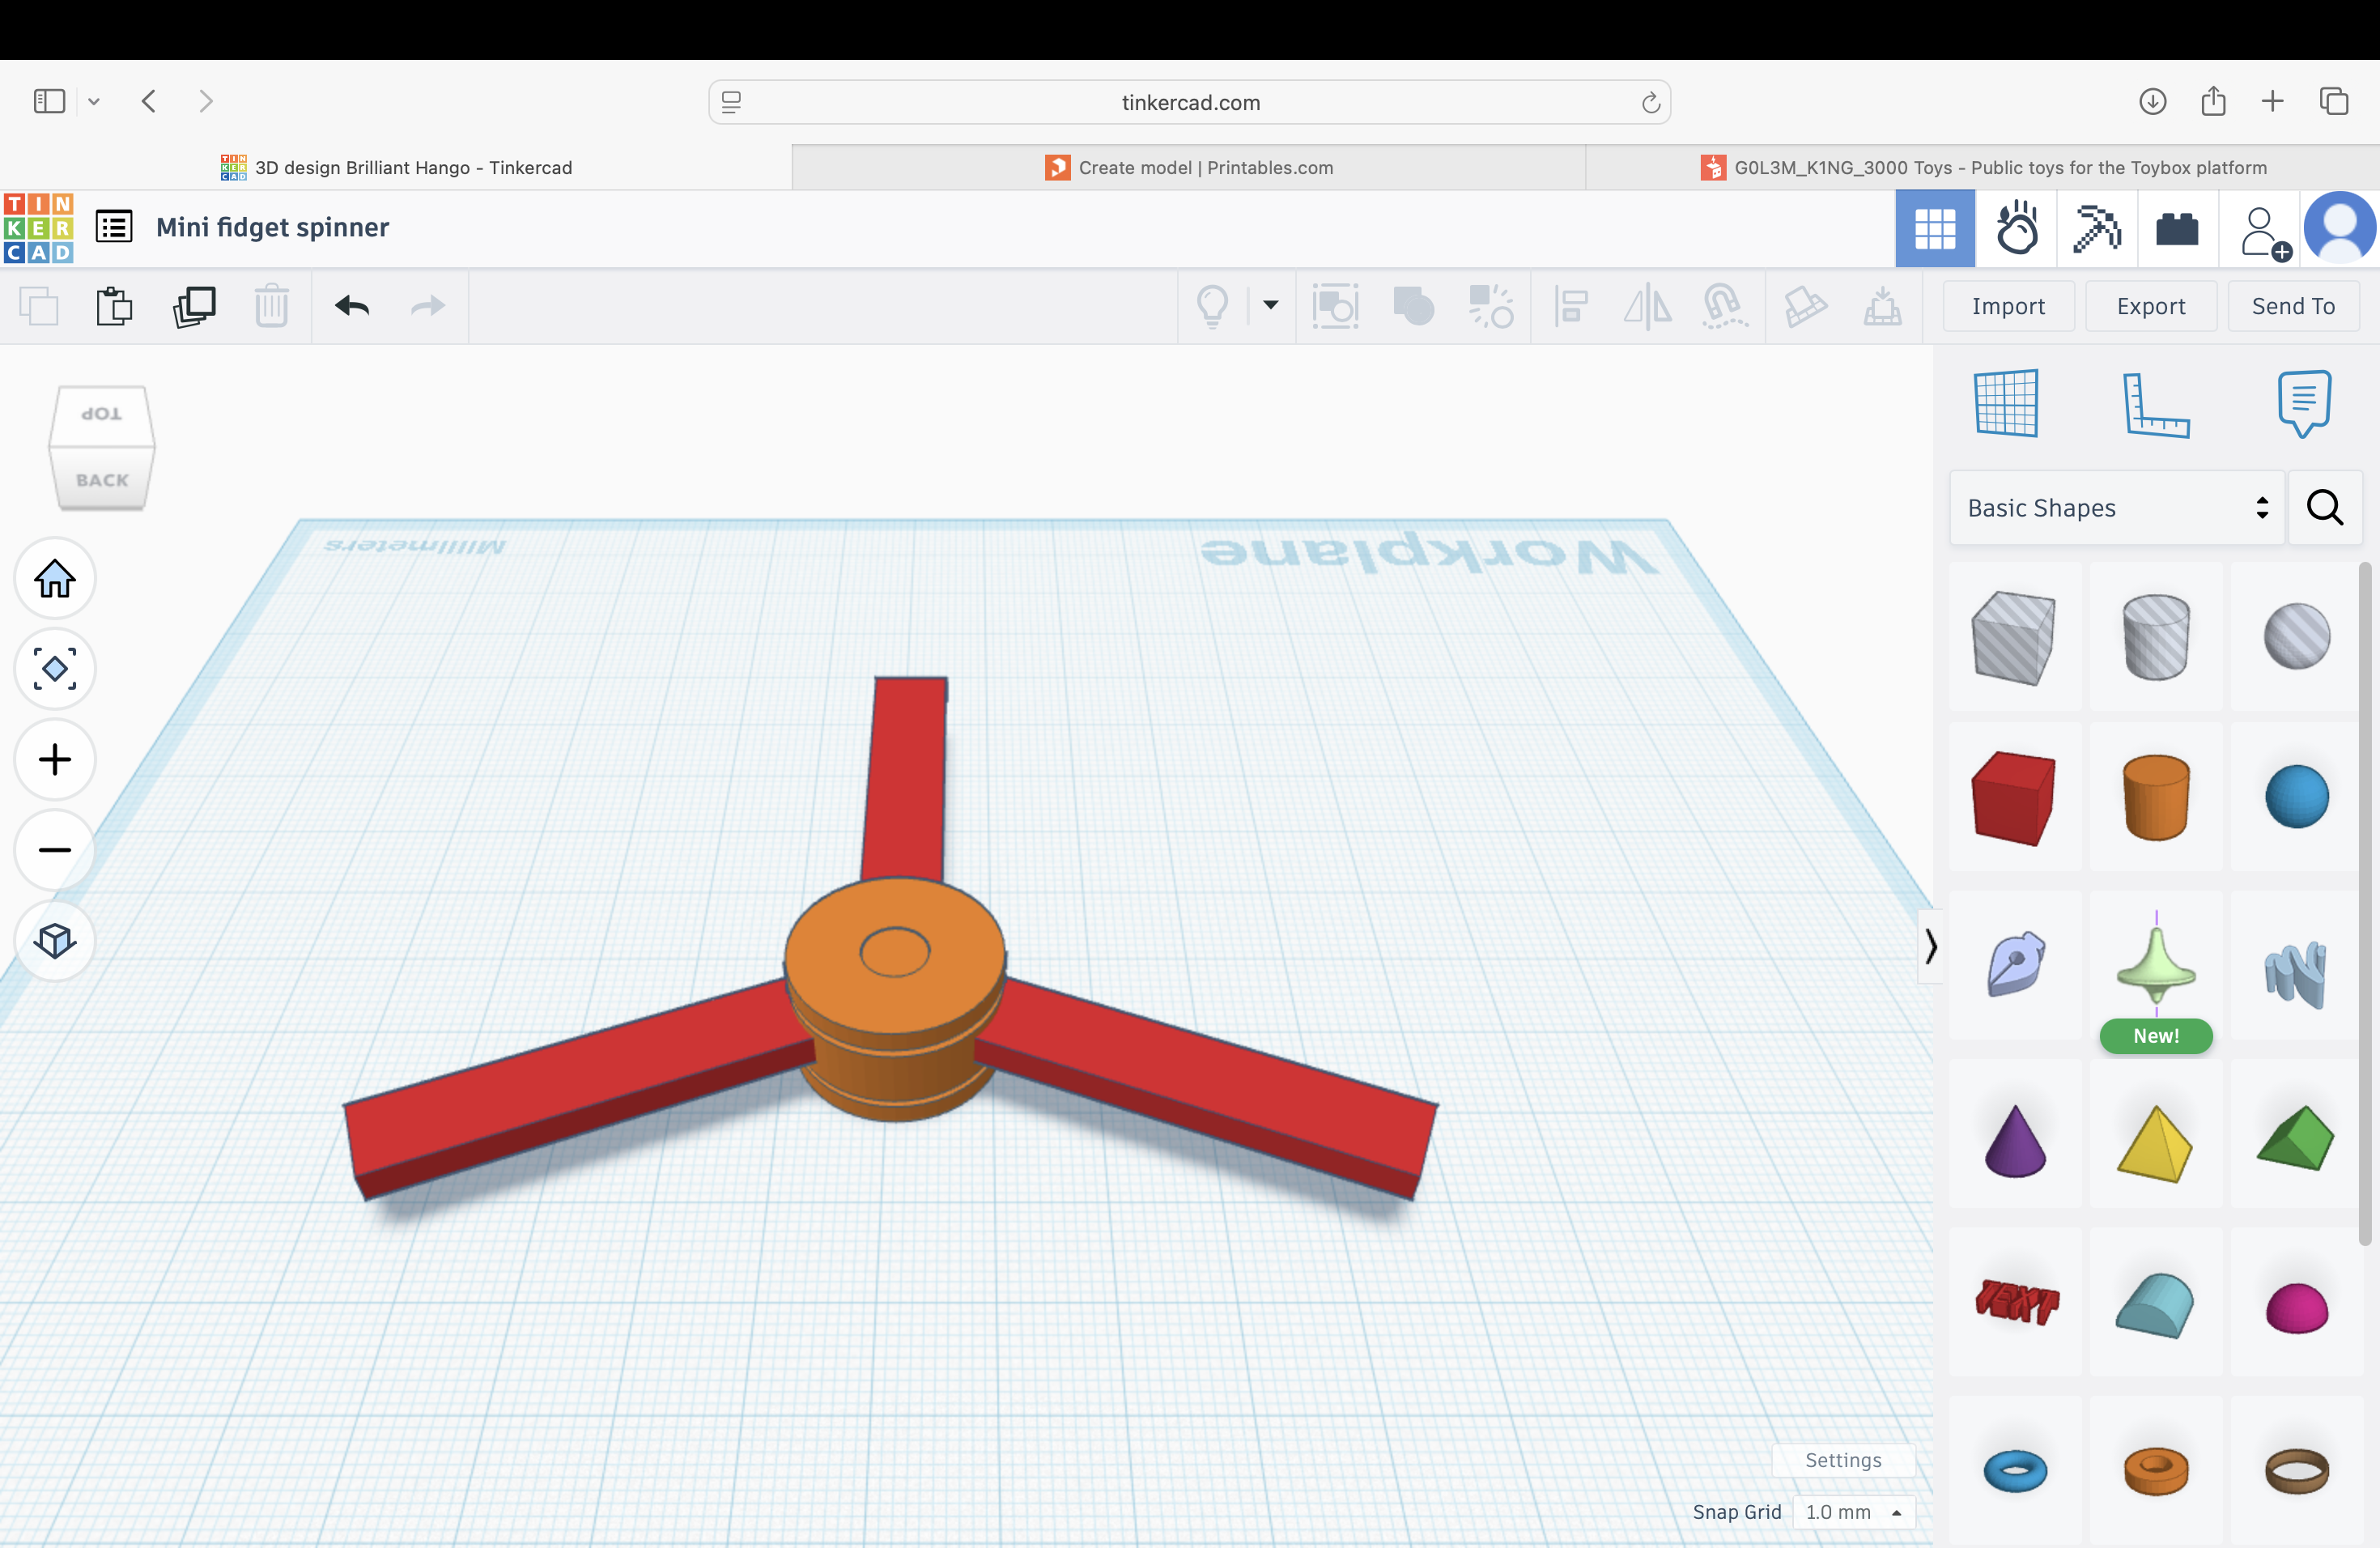
Task: Undo the last action
Action: pos(352,305)
